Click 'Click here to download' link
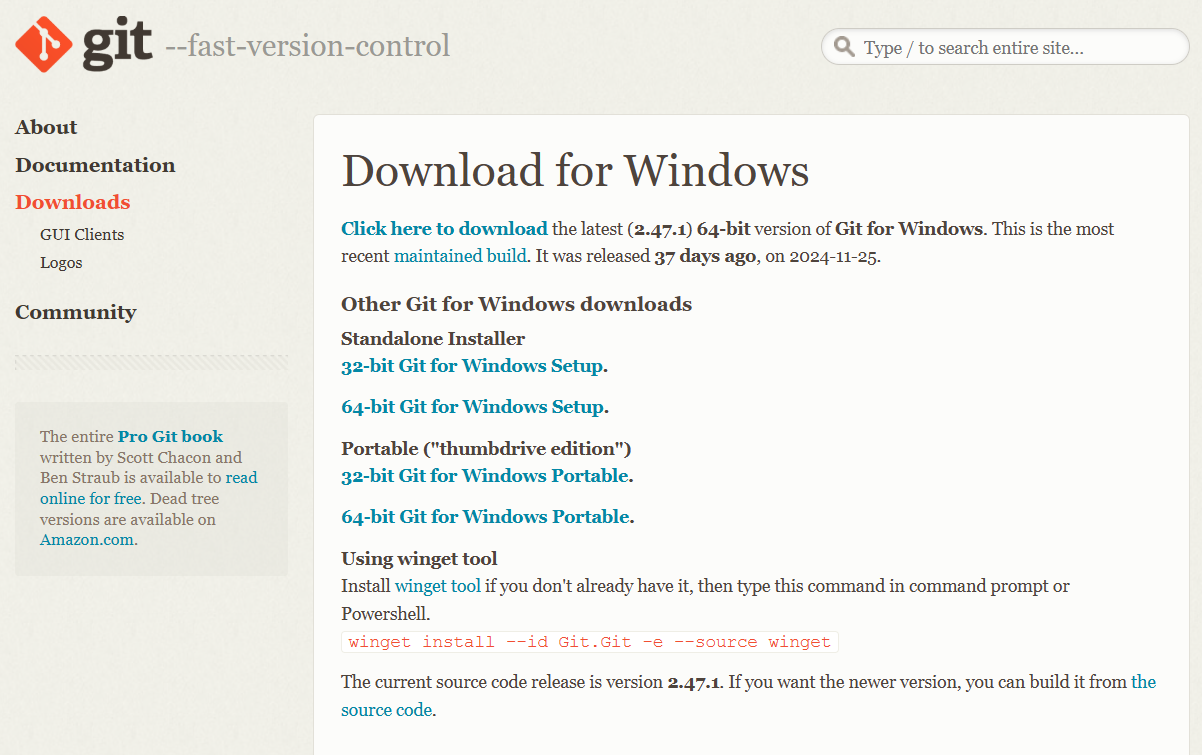1202x755 pixels. tap(444, 229)
